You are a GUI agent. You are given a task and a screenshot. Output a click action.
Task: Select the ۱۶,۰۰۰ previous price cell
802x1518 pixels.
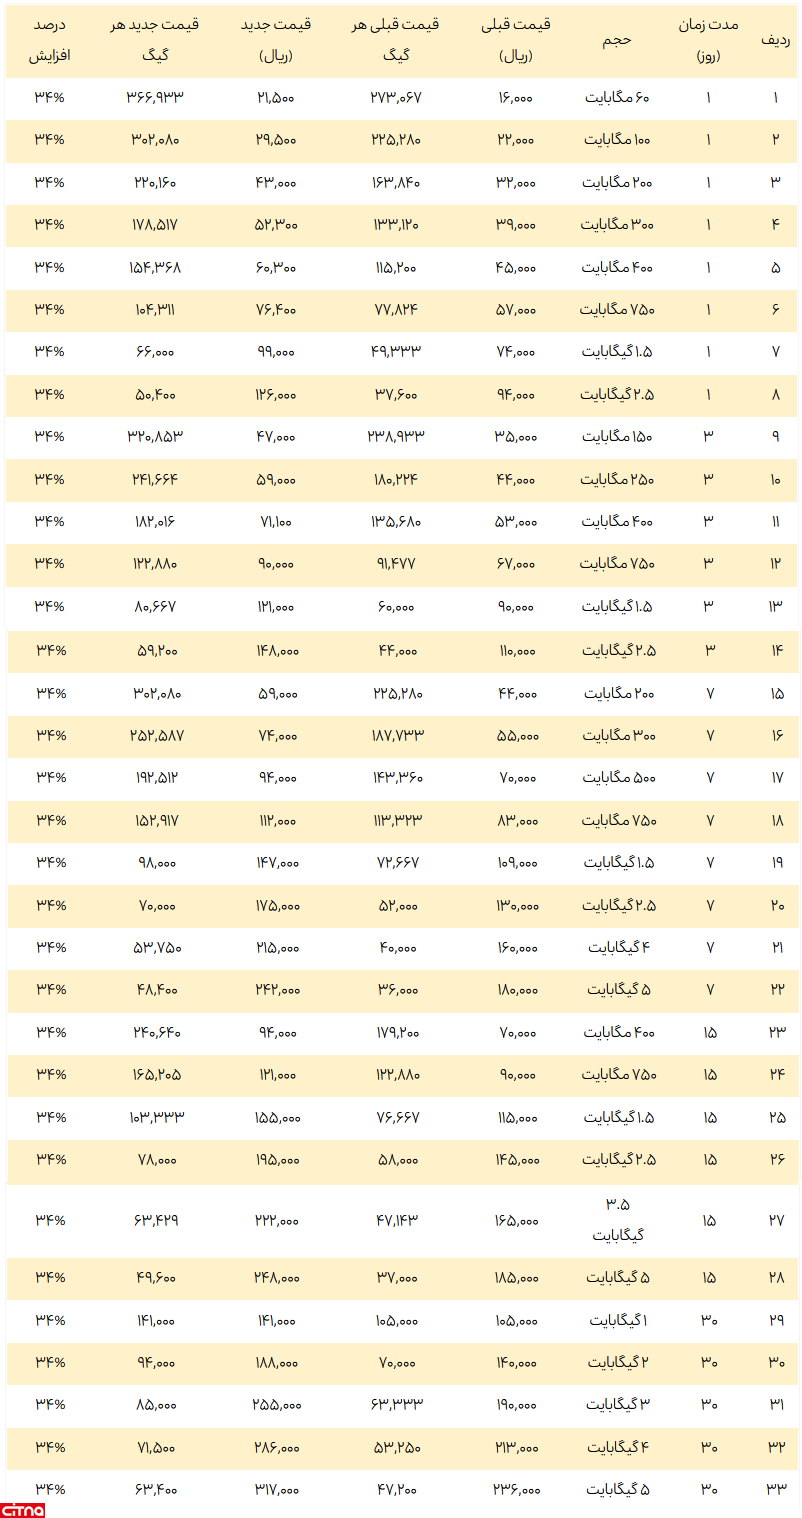(x=516, y=98)
